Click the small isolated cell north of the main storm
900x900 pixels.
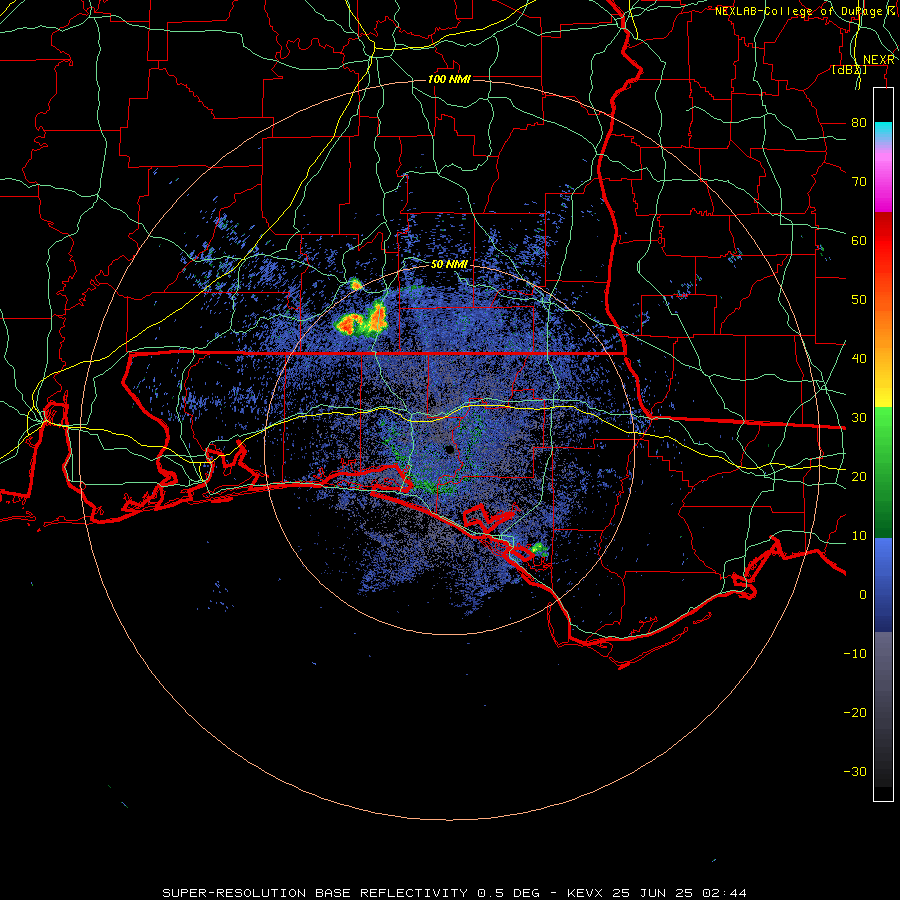(356, 283)
